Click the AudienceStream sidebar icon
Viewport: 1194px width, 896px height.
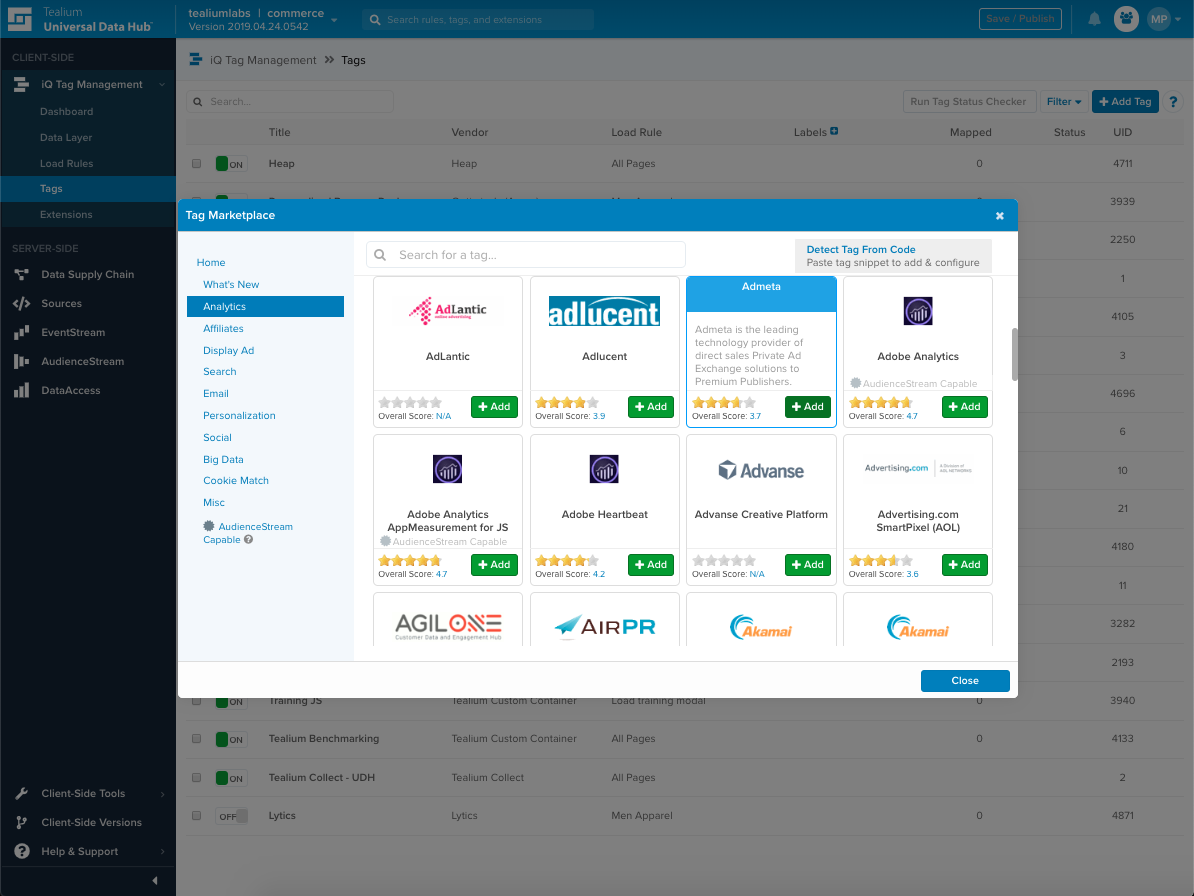tap(21, 361)
